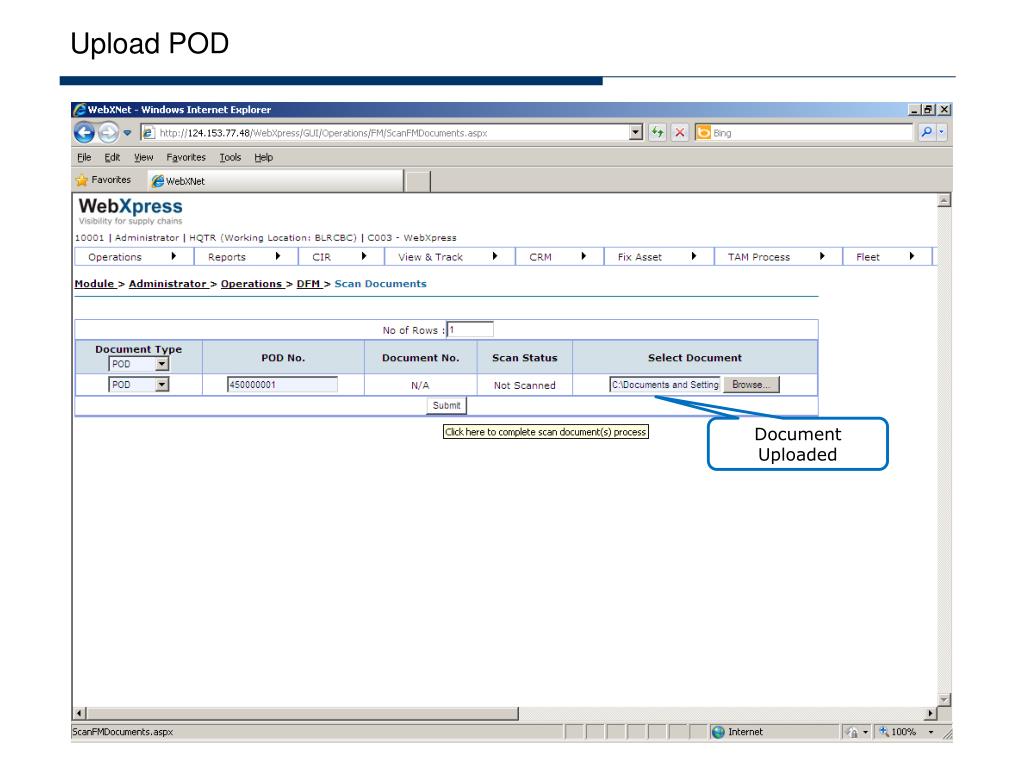The image size is (1024, 768).
Task: Expand the address bar URL dropdown
Action: [x=636, y=133]
